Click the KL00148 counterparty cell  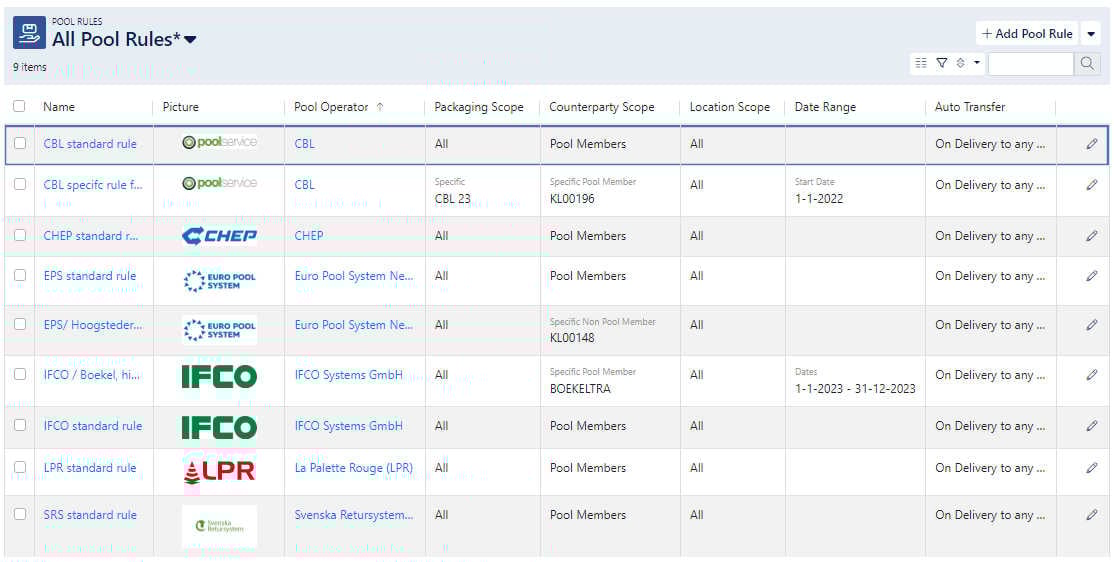point(572,338)
